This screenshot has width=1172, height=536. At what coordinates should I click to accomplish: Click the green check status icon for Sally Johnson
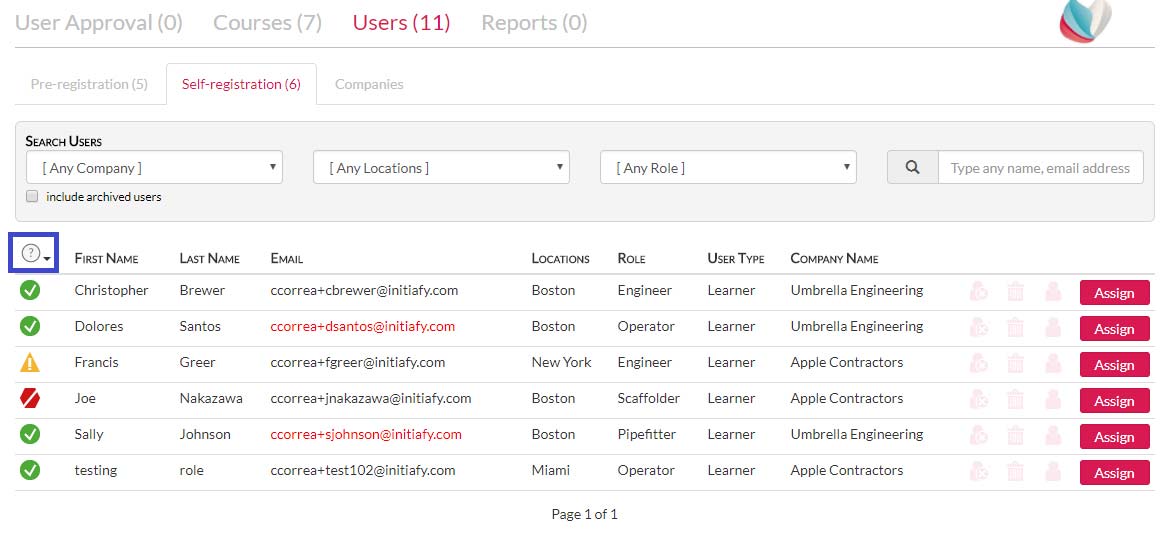(x=30, y=434)
